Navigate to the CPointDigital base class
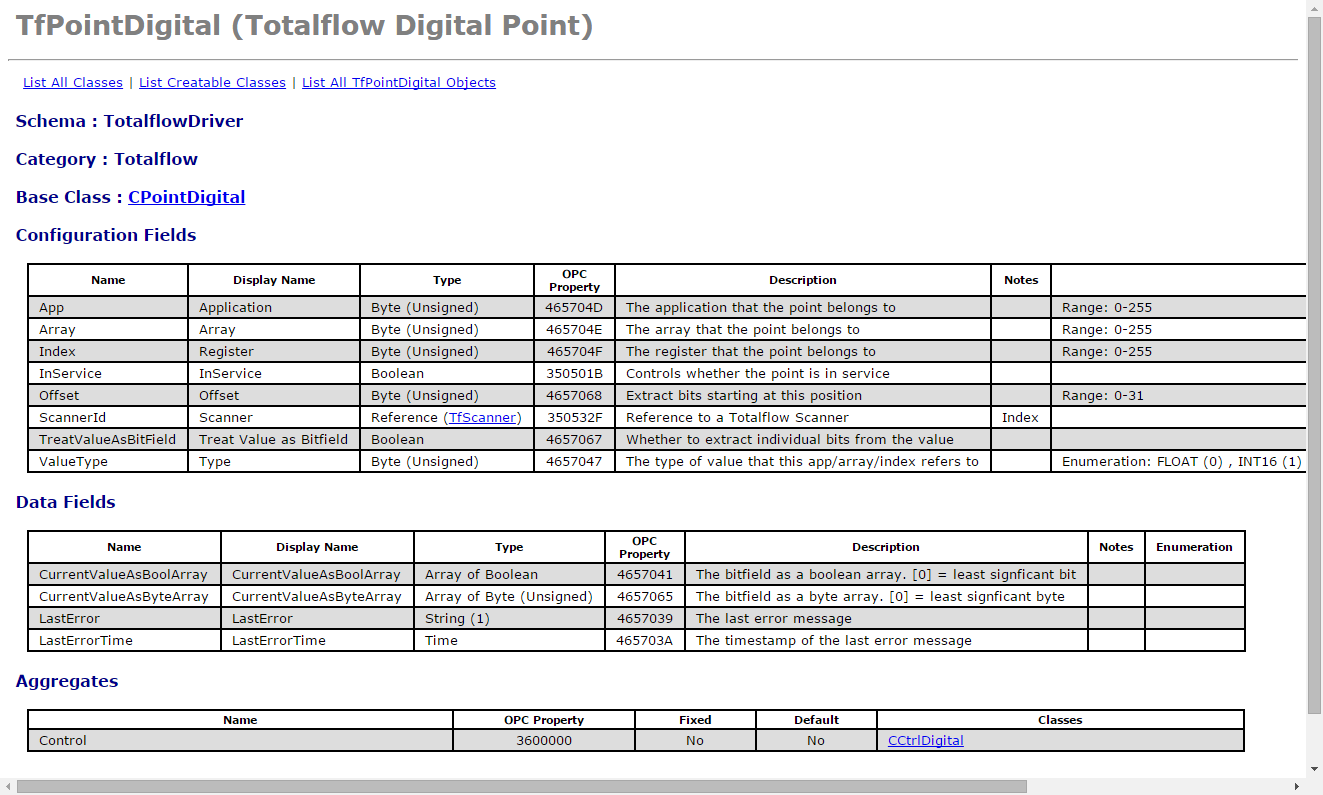1323x795 pixels. click(186, 197)
